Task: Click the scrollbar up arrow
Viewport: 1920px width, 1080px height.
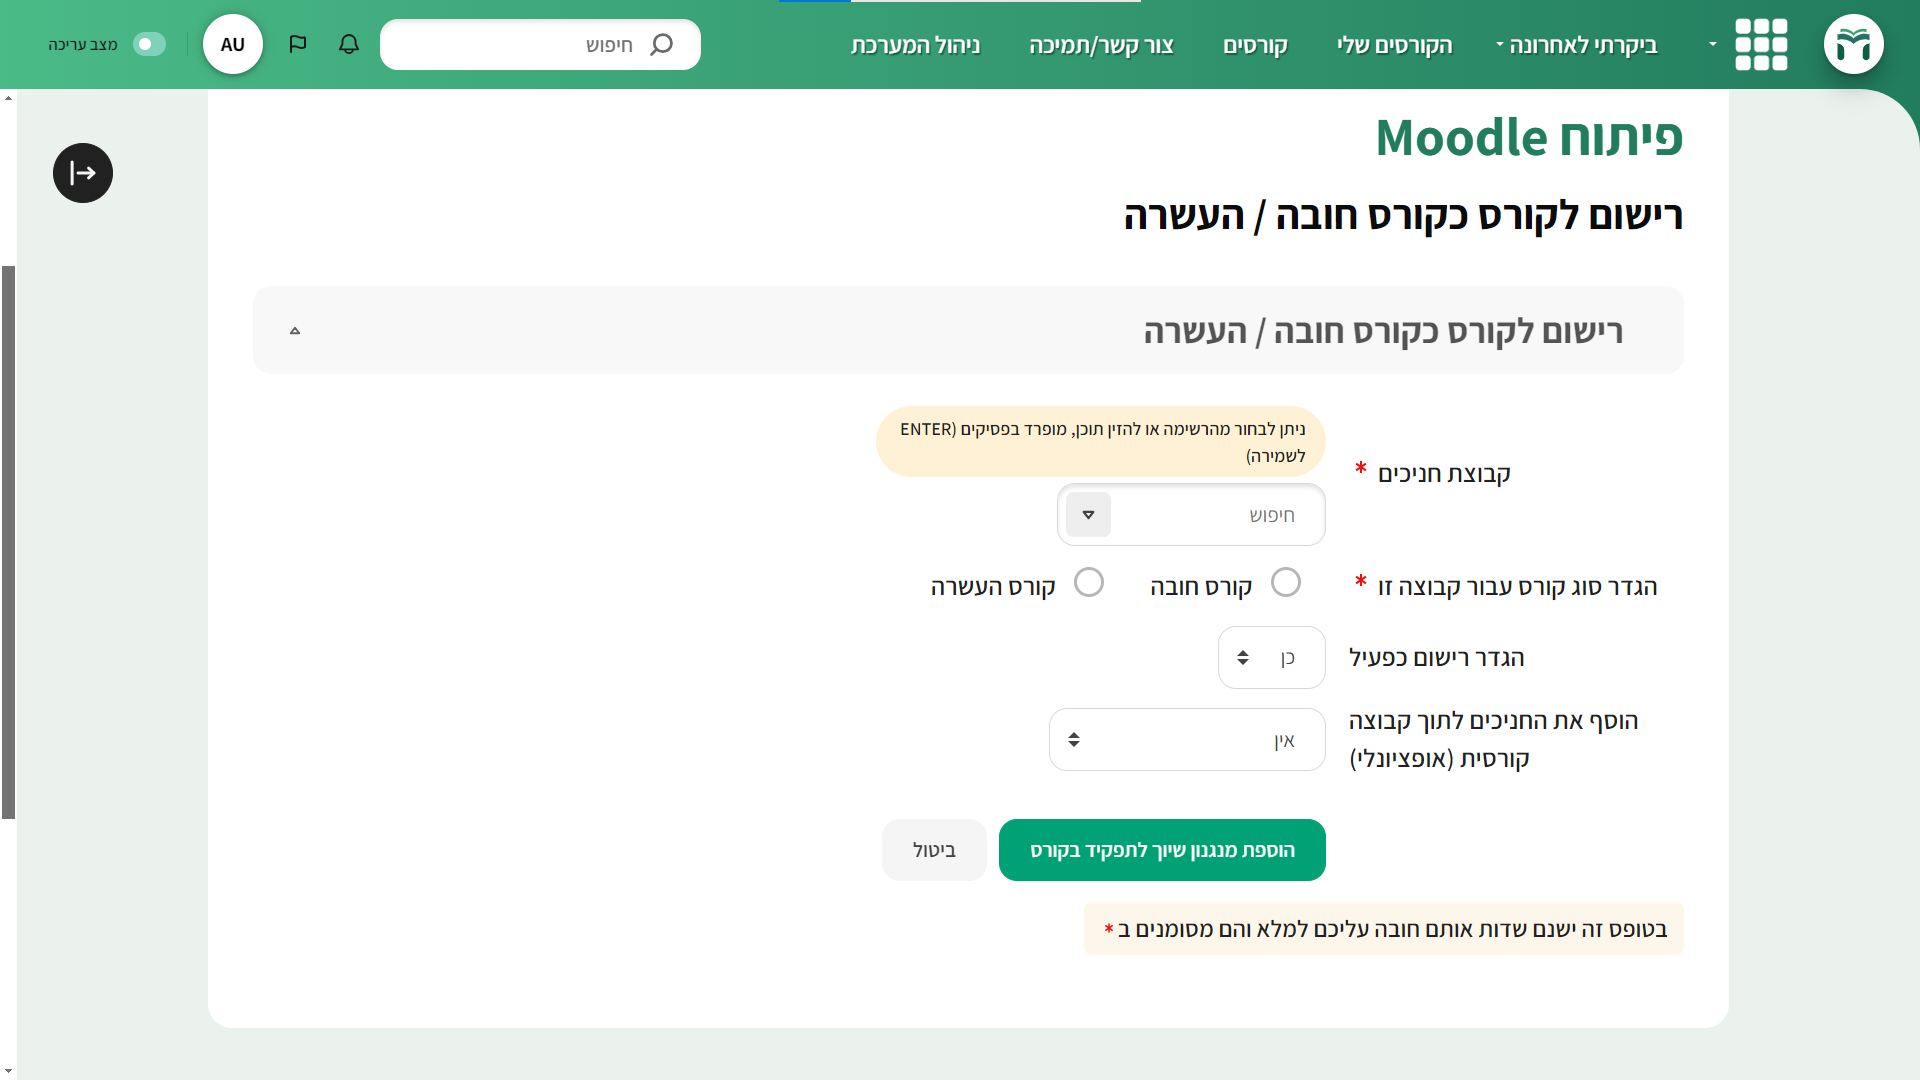Action: (8, 98)
